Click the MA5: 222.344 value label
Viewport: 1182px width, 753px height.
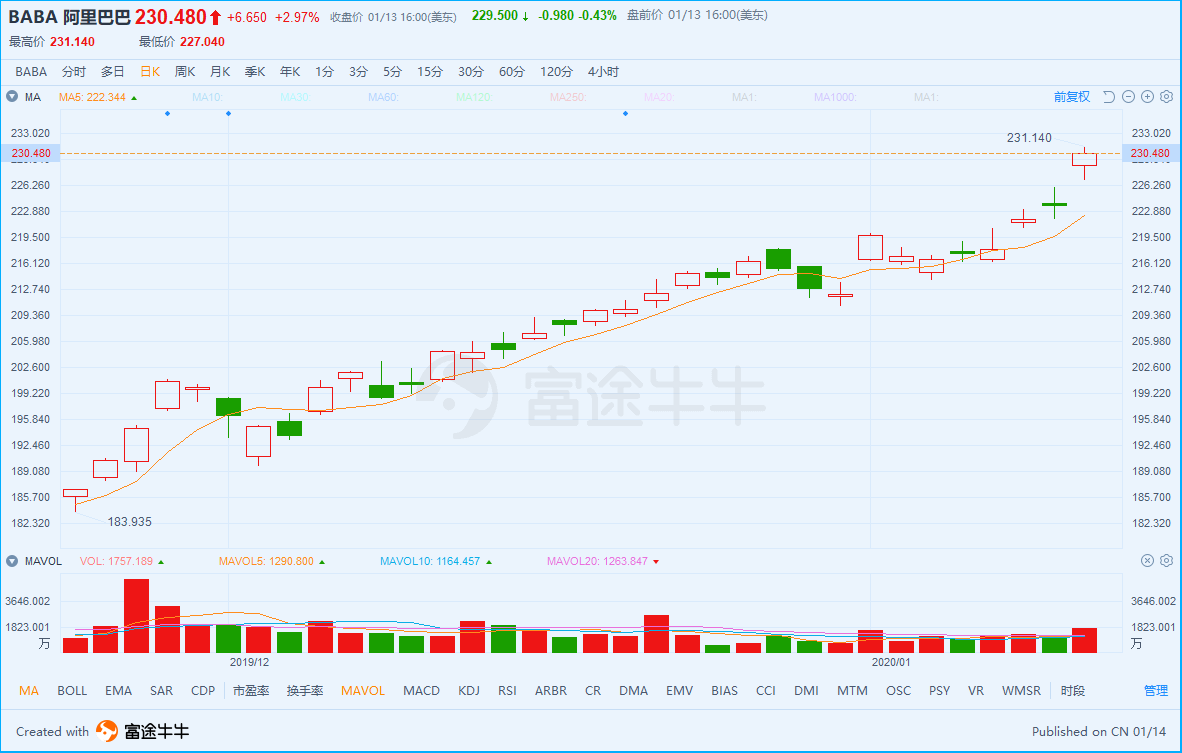[x=93, y=97]
